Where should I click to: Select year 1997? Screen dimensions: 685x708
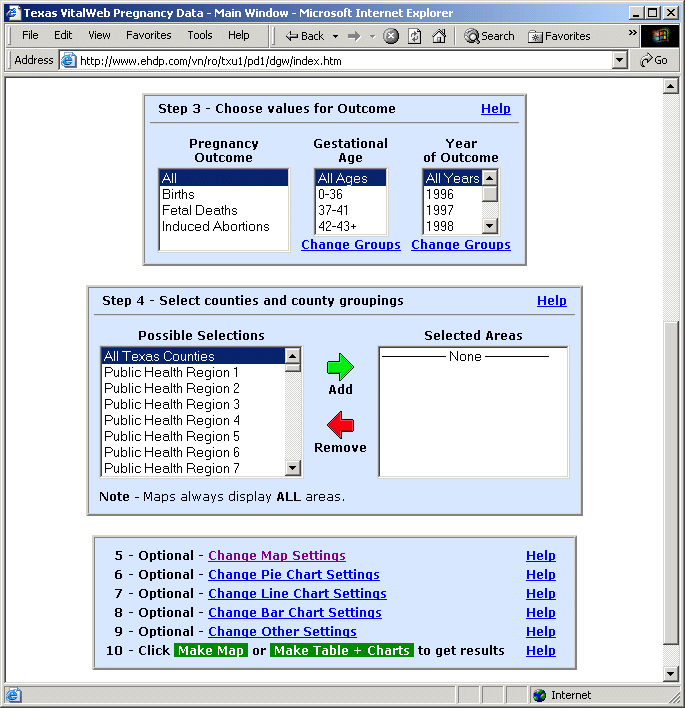coord(452,210)
